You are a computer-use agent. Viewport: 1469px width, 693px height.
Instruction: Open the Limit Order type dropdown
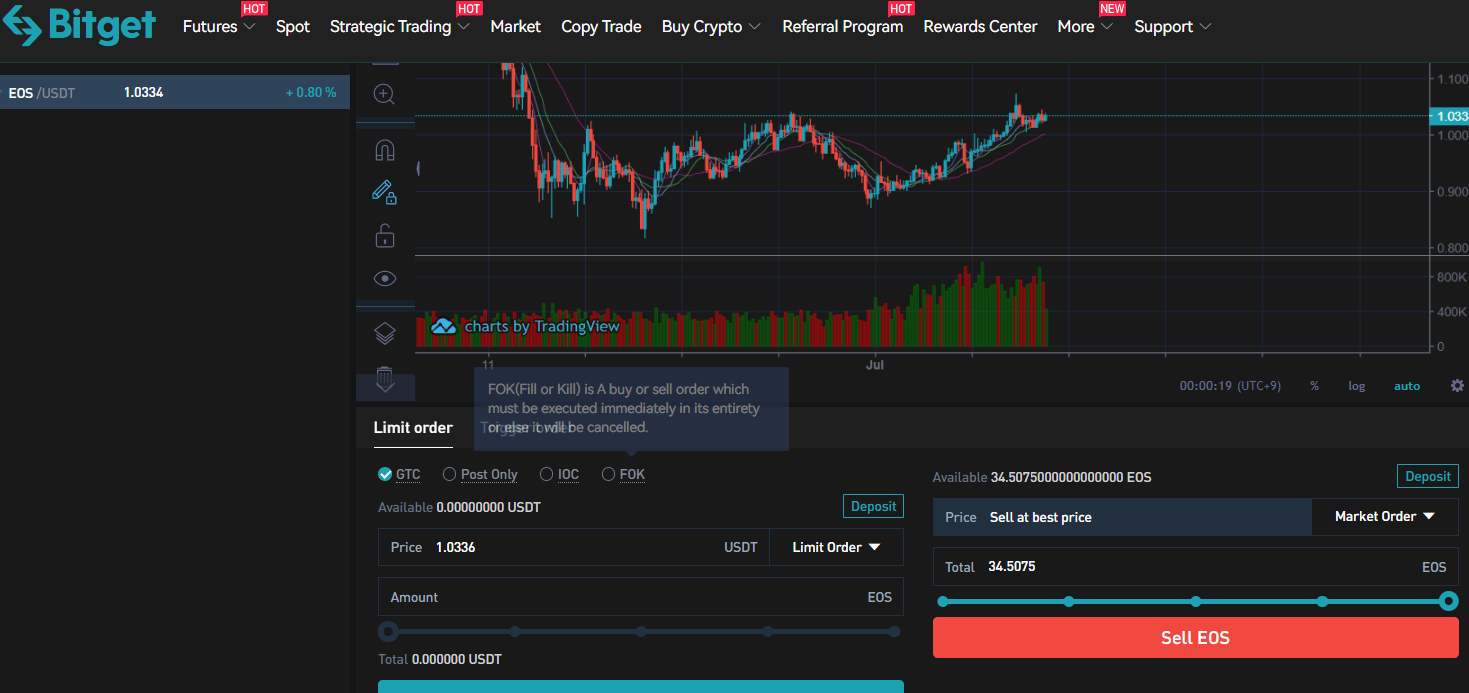pos(836,547)
